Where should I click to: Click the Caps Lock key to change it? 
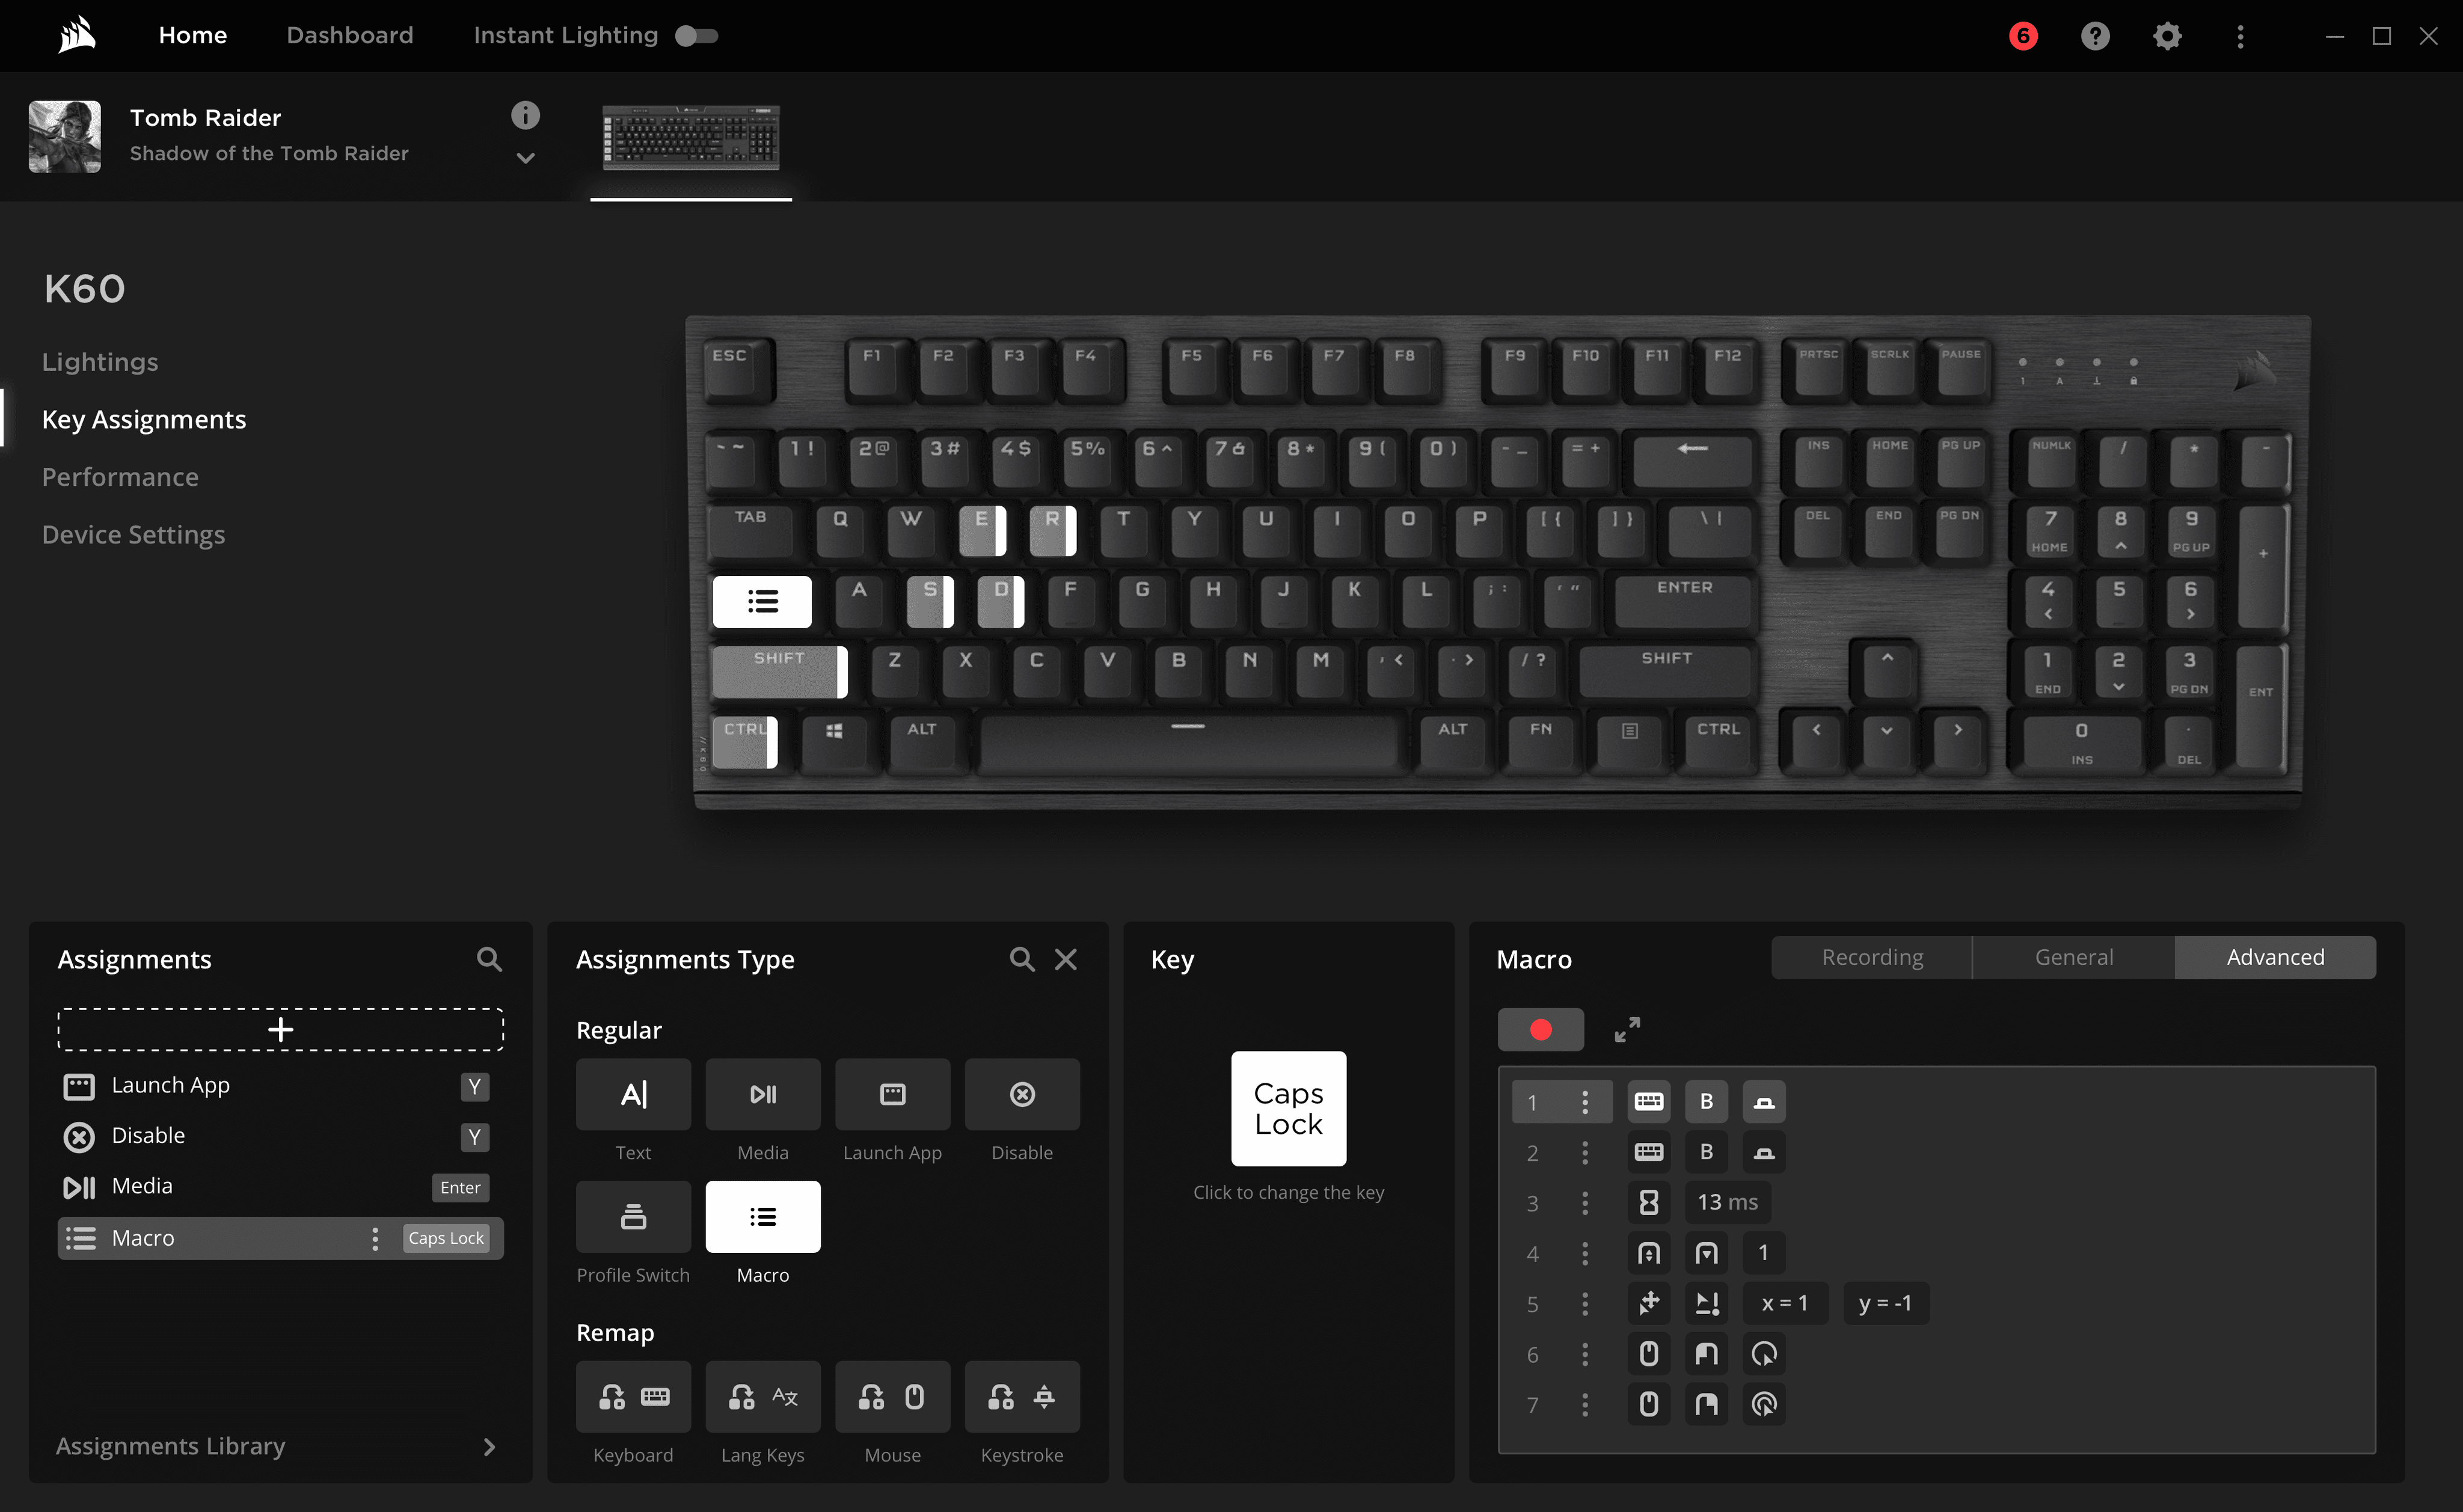[1288, 1108]
